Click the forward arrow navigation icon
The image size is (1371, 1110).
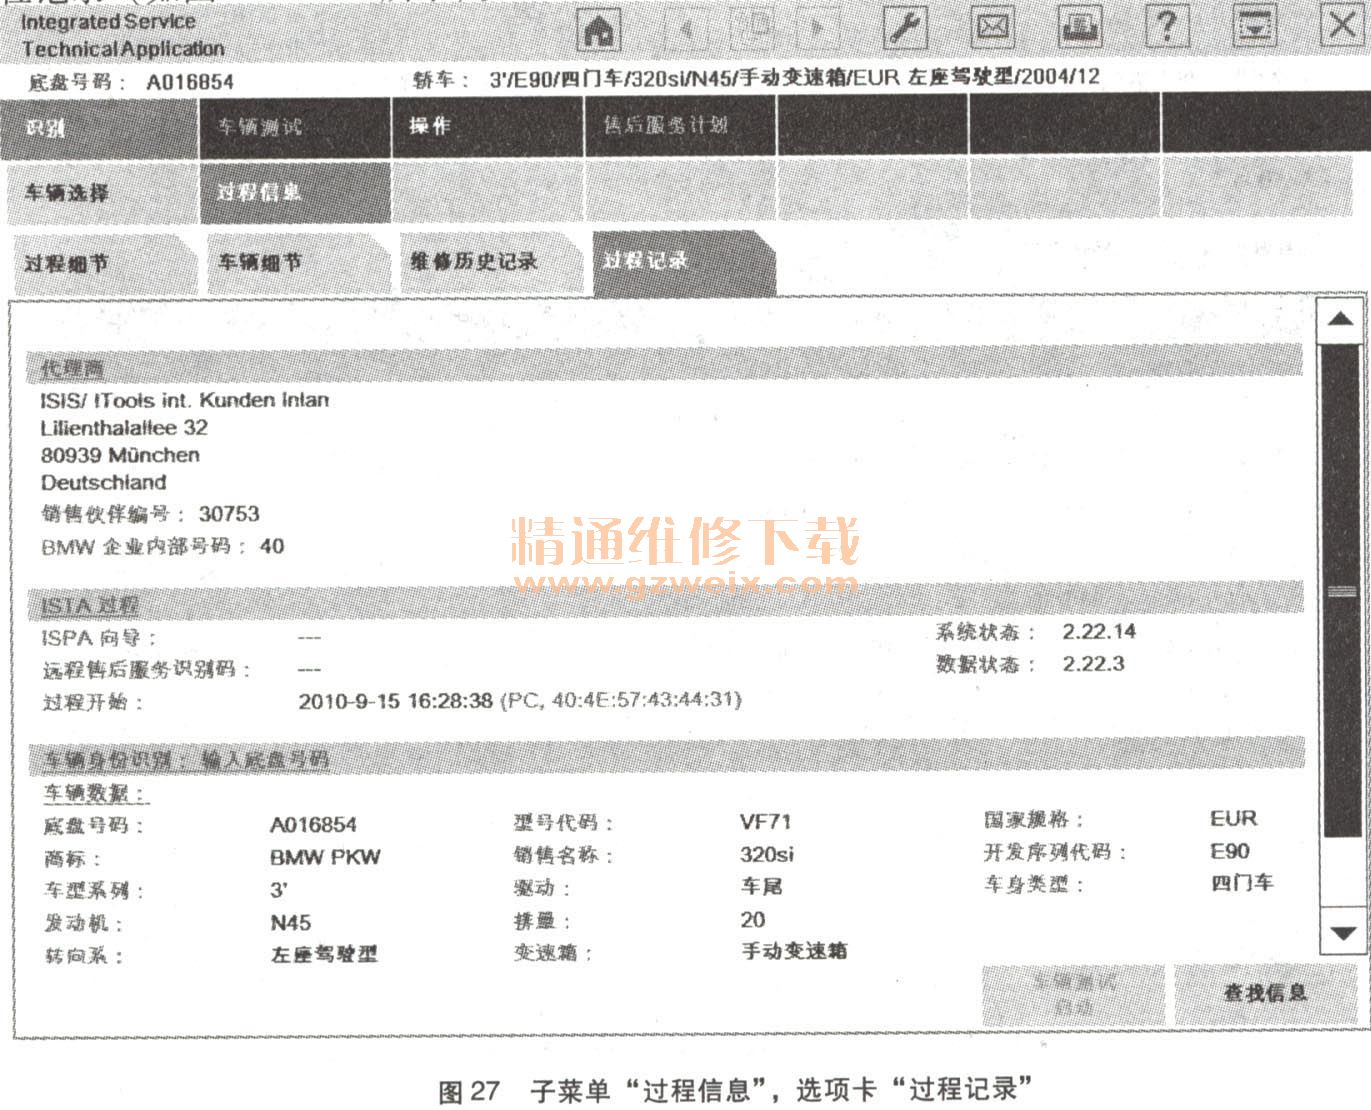[817, 29]
